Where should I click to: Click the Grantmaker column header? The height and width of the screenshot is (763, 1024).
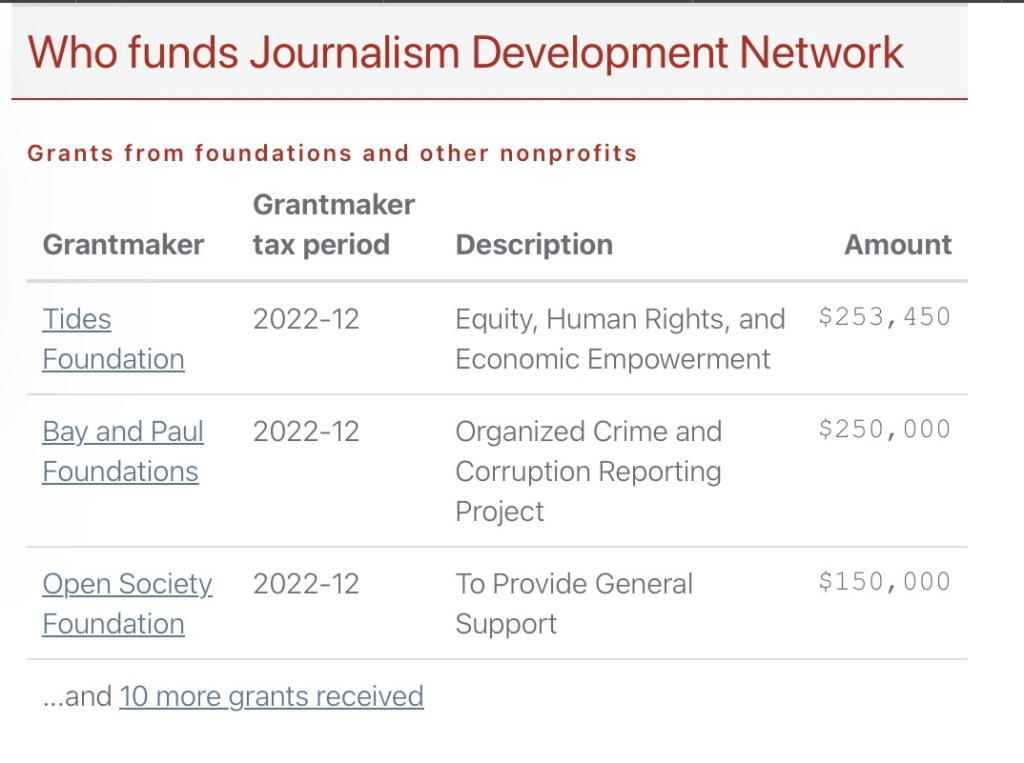tap(123, 245)
